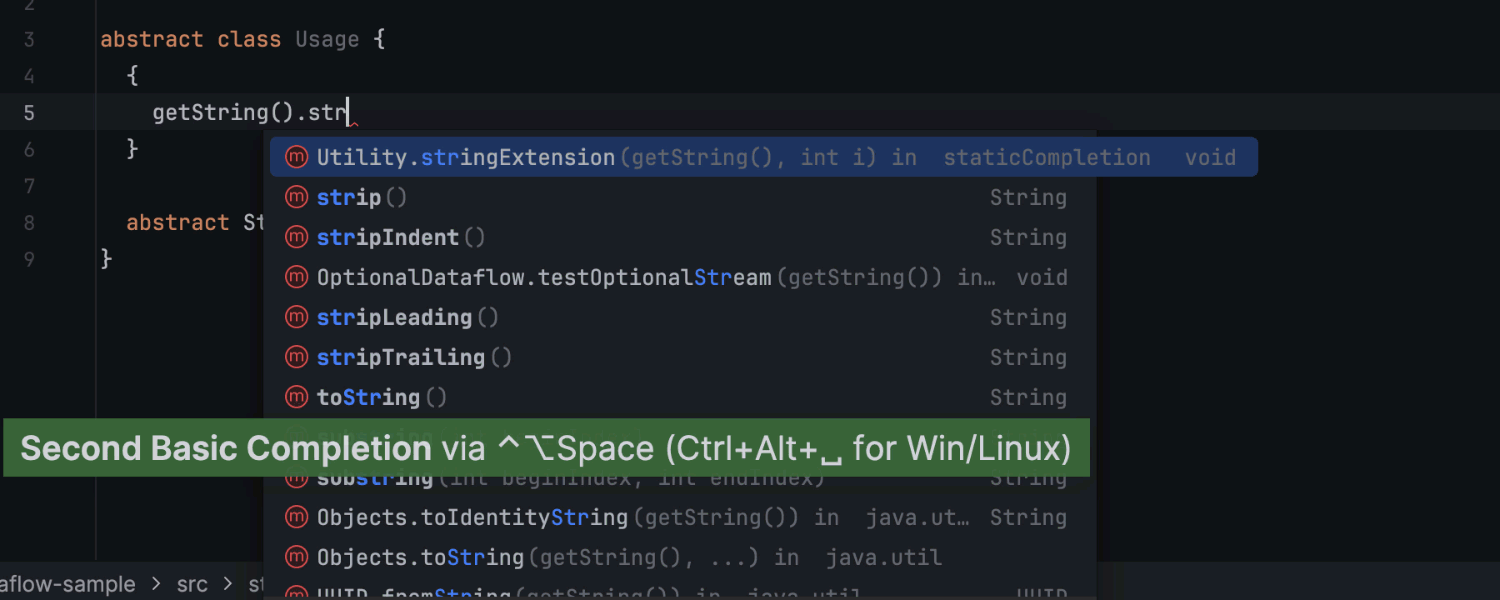
Task: Click method icon beside Objects.toIdentityString
Action: click(x=296, y=517)
